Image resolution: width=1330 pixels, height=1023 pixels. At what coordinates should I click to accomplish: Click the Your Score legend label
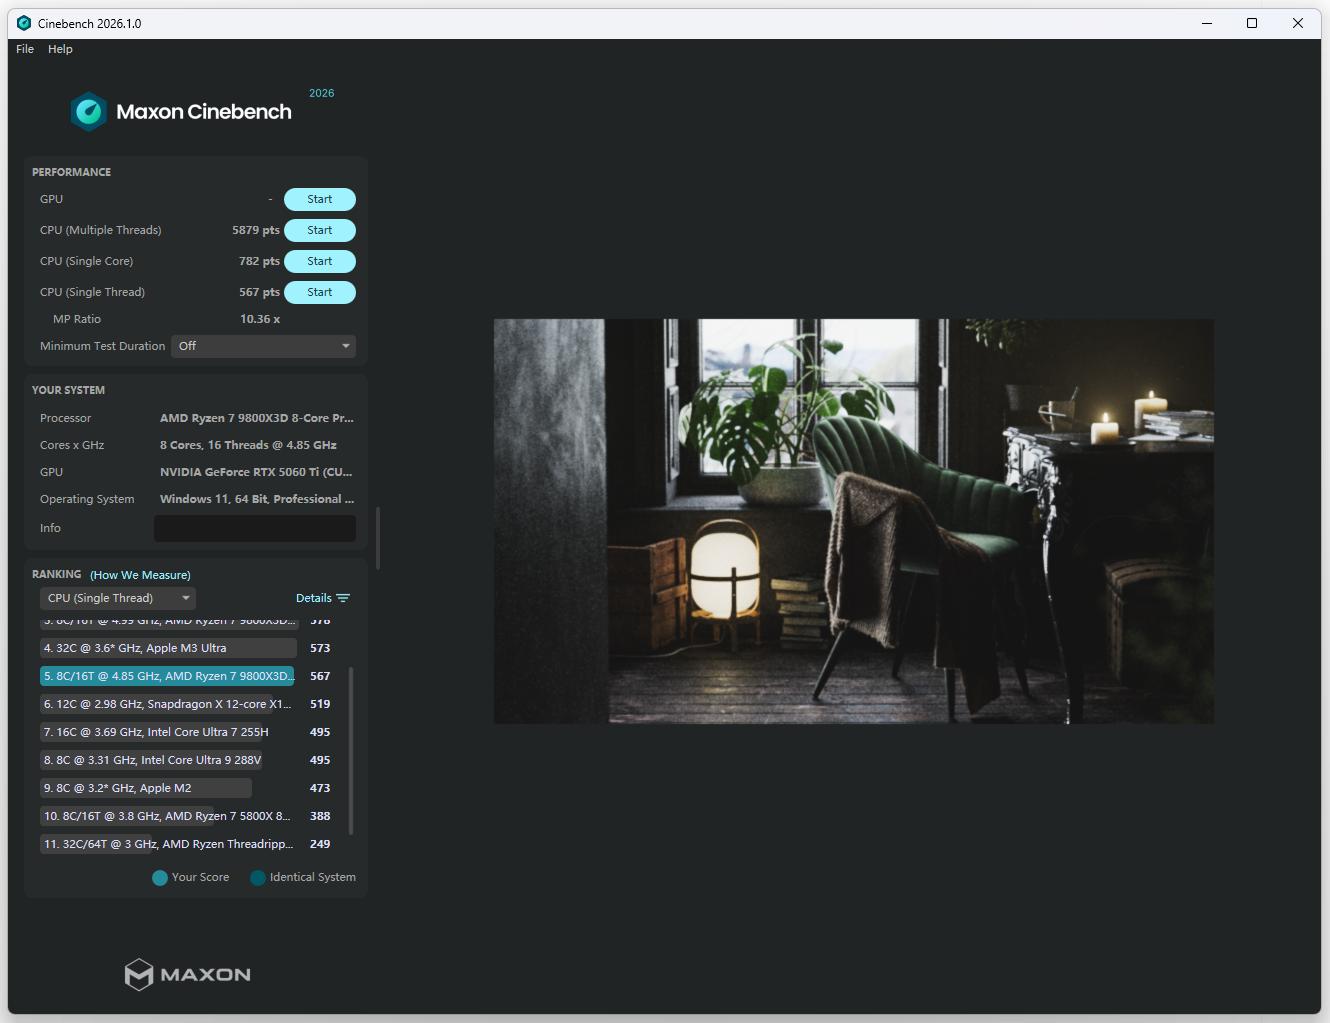[x=200, y=877]
